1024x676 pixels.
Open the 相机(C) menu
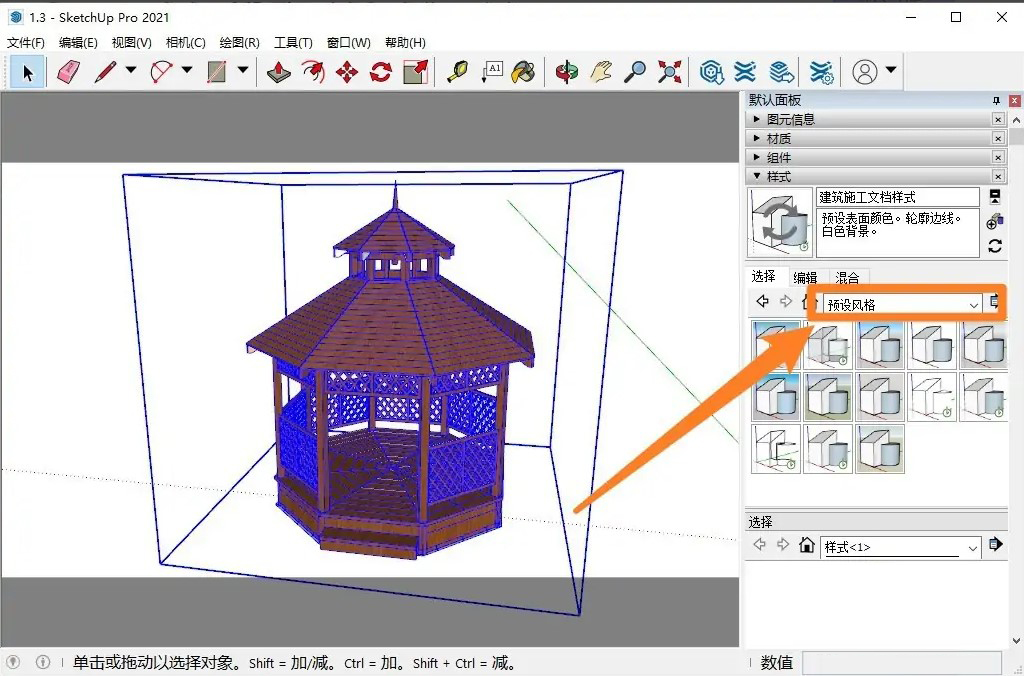click(185, 43)
